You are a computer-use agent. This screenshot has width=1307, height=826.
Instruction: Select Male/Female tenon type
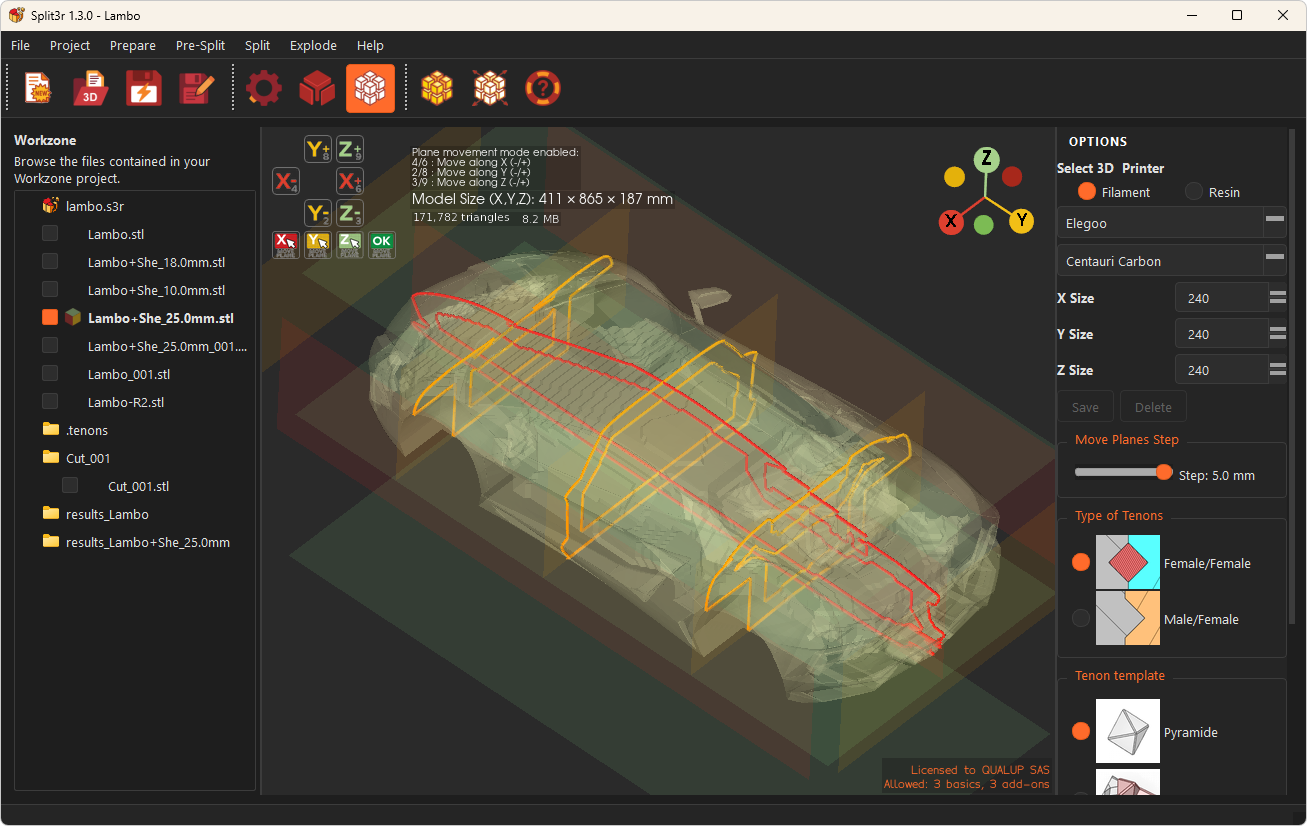coord(1081,619)
